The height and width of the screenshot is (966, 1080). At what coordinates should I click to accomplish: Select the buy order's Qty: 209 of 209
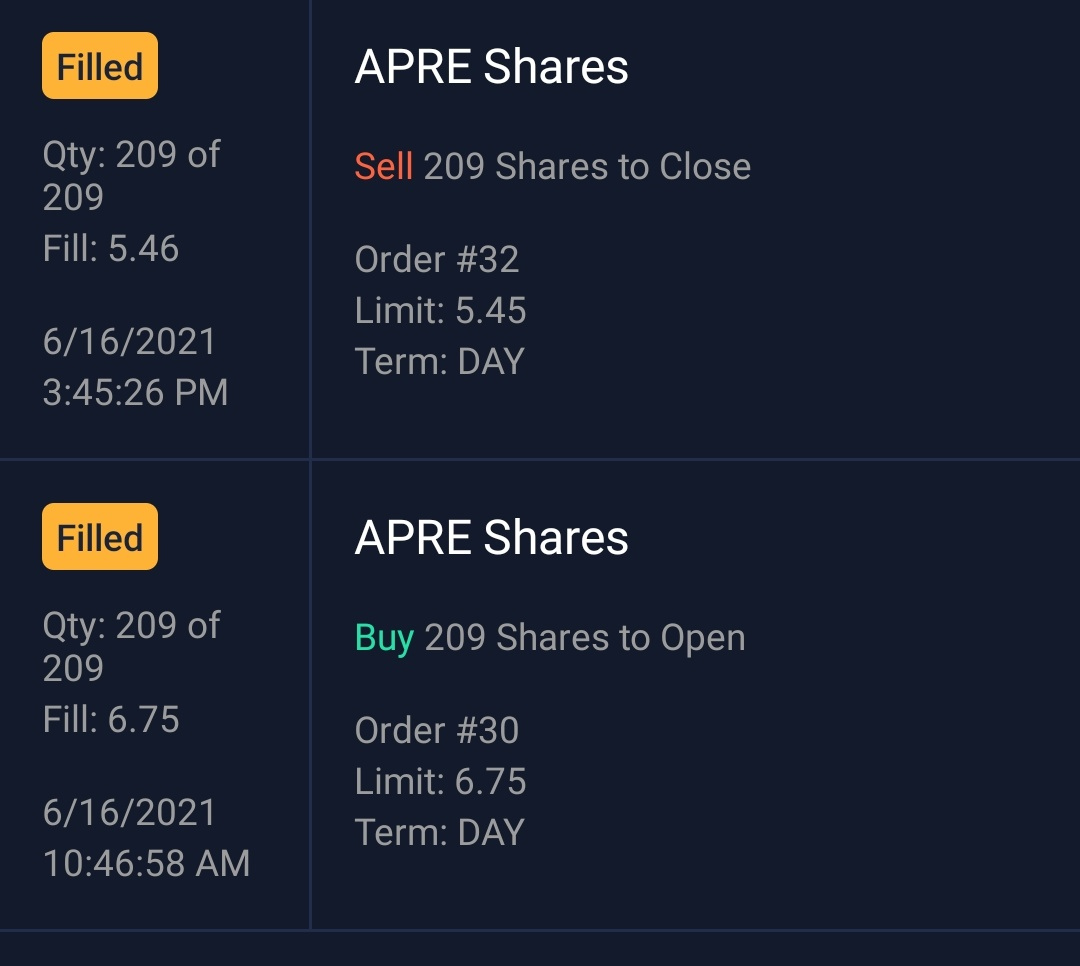(x=131, y=646)
